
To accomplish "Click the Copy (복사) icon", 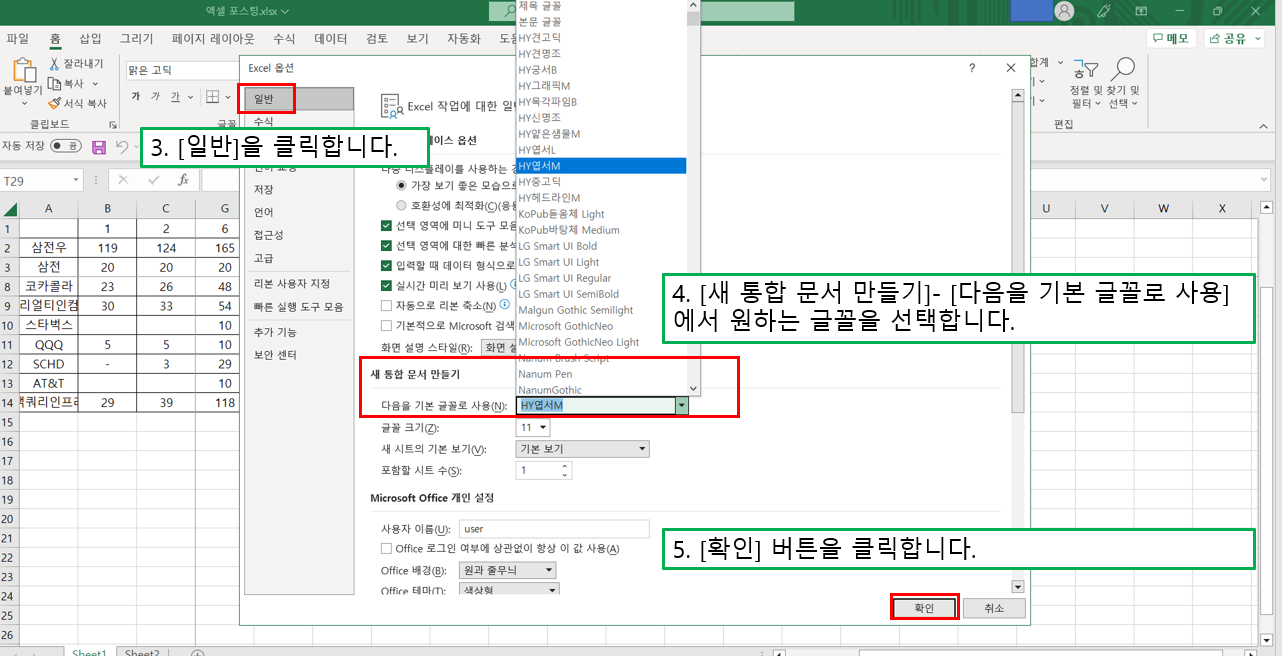I will coord(56,83).
